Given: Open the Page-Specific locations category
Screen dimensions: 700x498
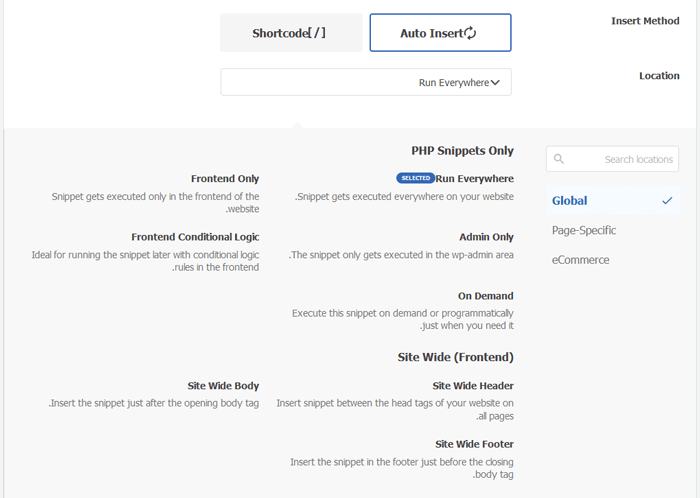Looking at the screenshot, I should tap(584, 230).
